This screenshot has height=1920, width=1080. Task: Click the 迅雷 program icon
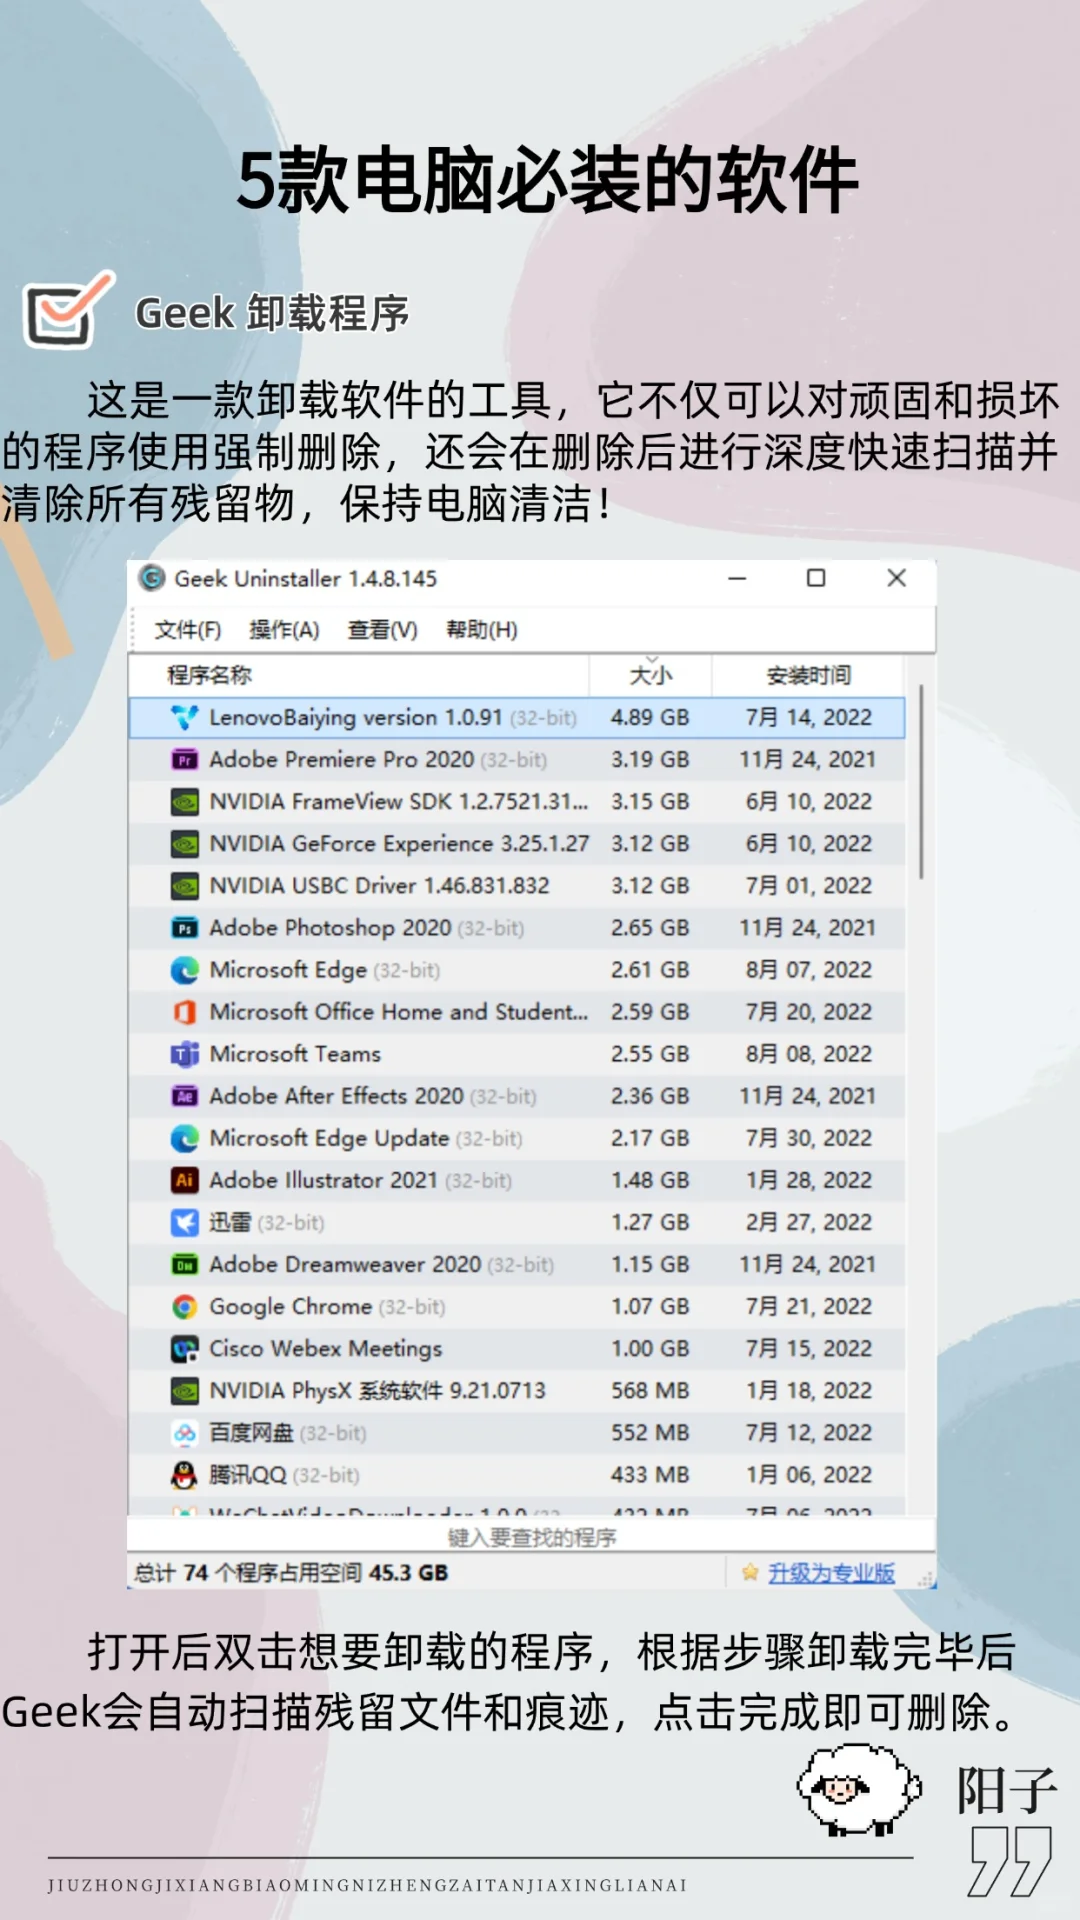tap(185, 1222)
